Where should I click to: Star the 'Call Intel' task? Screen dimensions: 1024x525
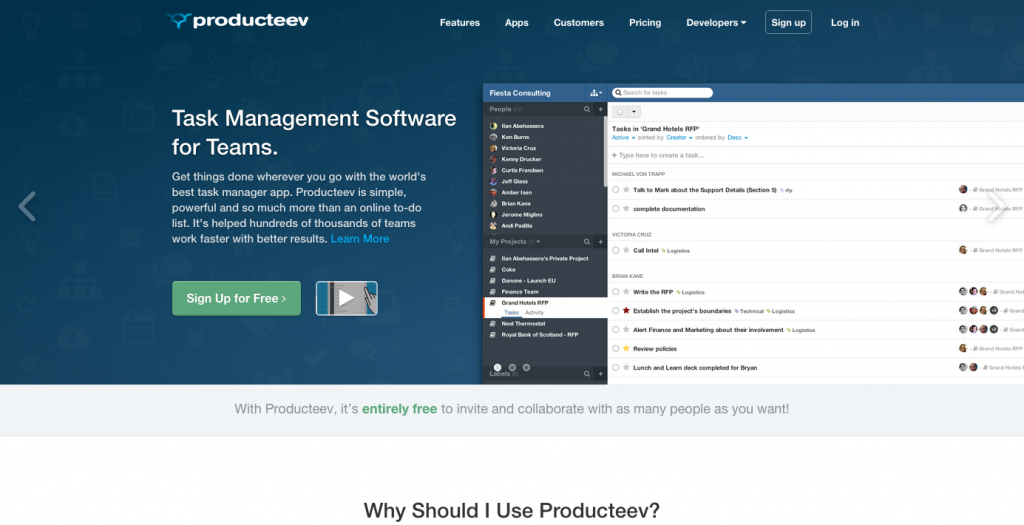pyautogui.click(x=626, y=250)
